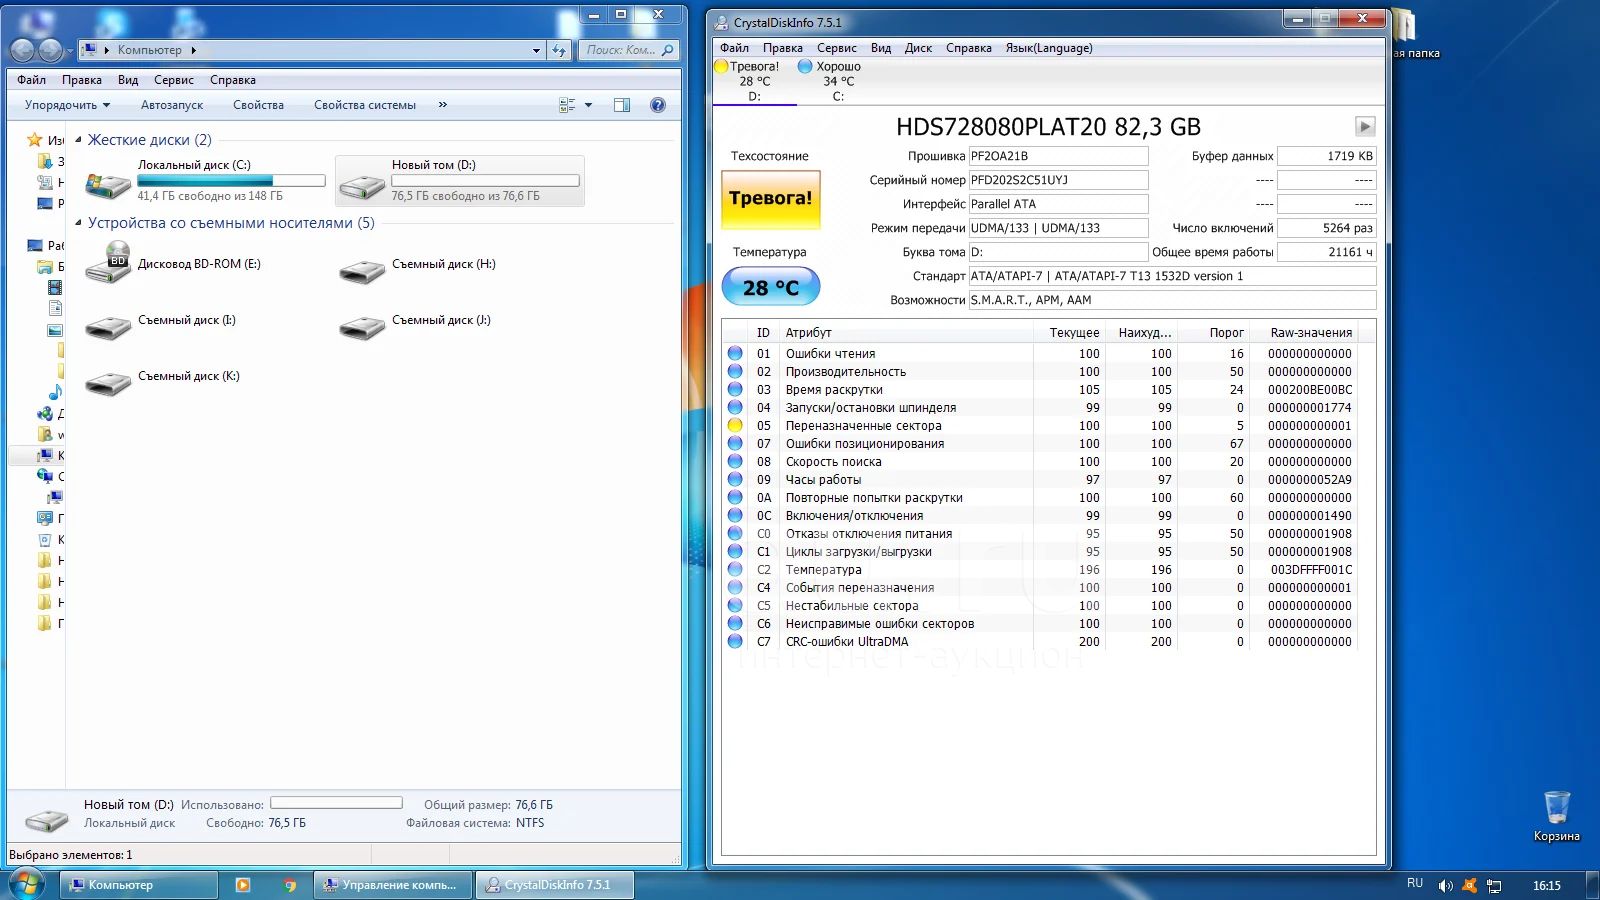Viewport: 1600px width, 900px height.
Task: Select the row 'Нестабильные сектора'
Action: pos(1040,606)
